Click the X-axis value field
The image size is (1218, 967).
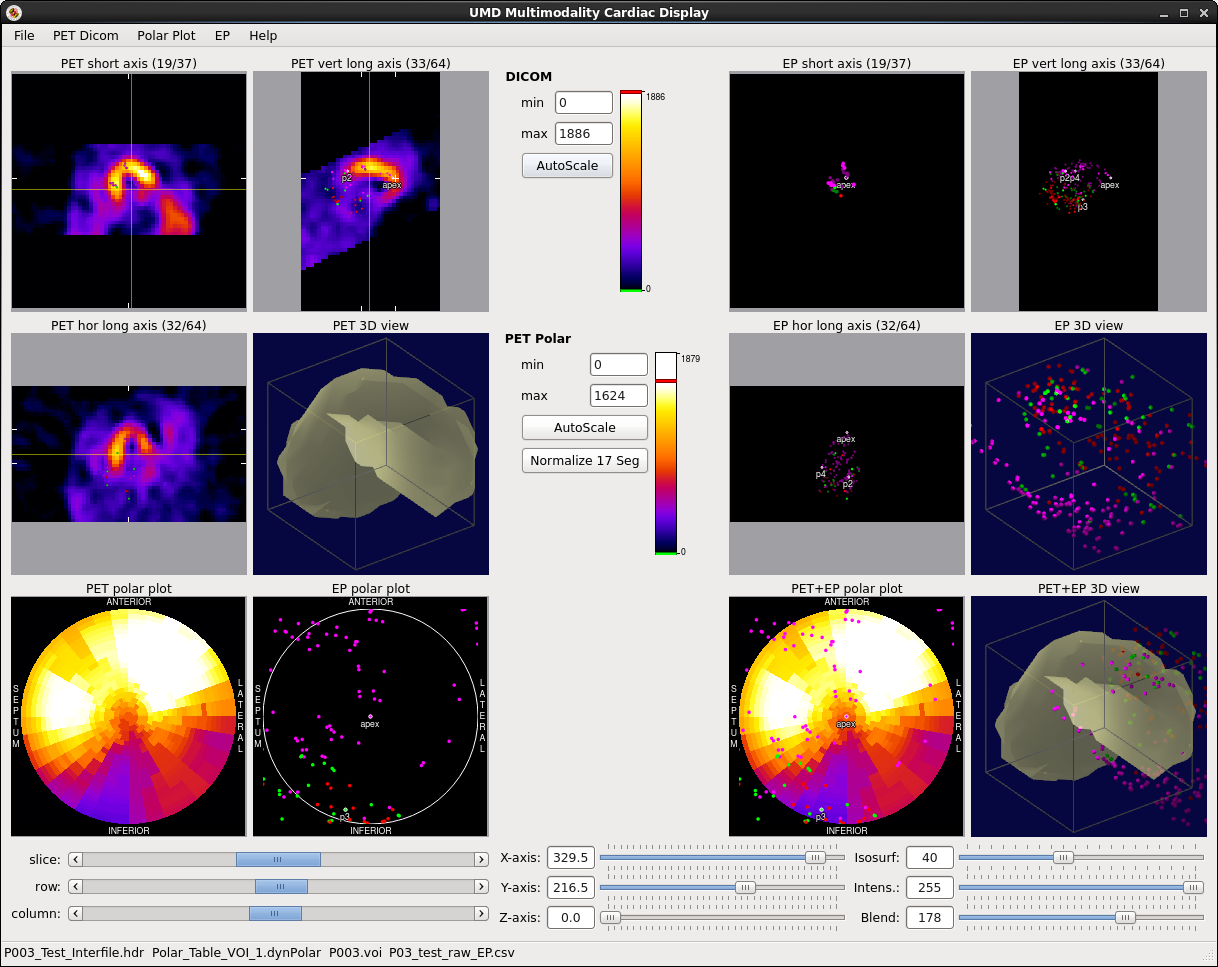570,857
